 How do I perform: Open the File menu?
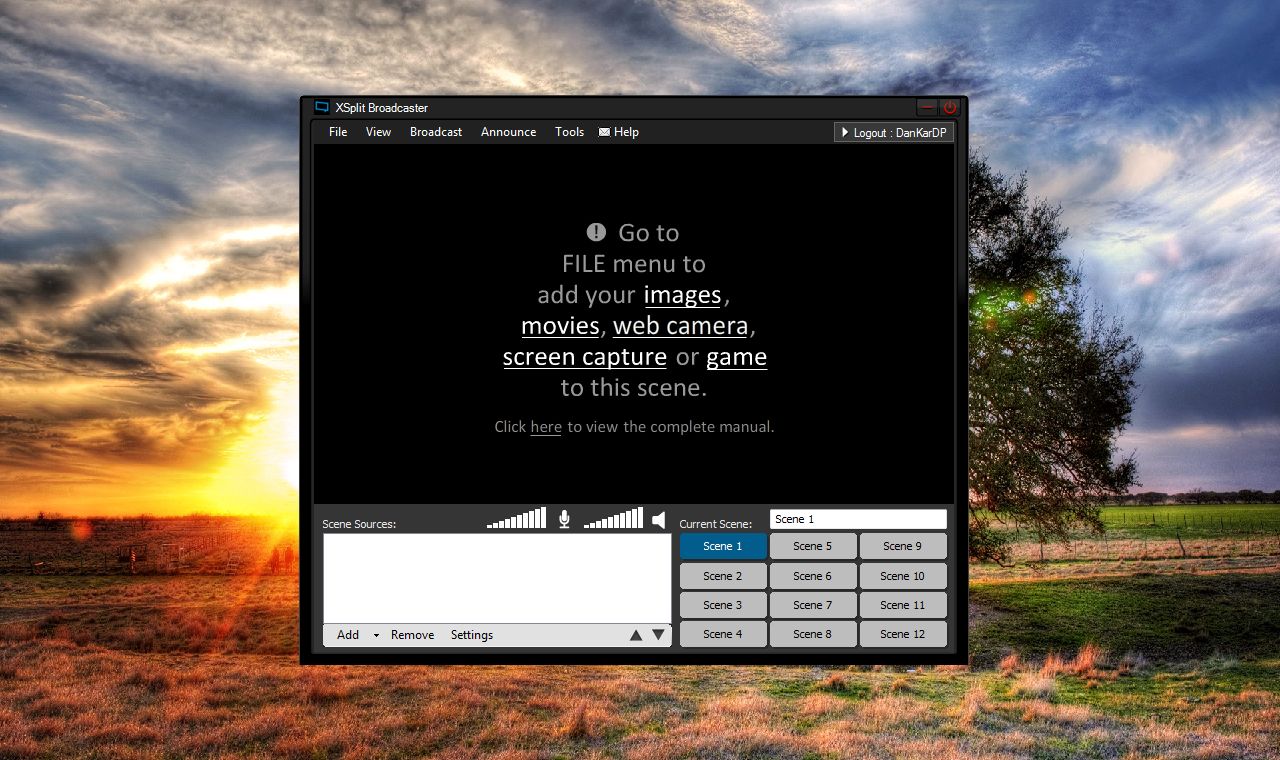click(338, 132)
